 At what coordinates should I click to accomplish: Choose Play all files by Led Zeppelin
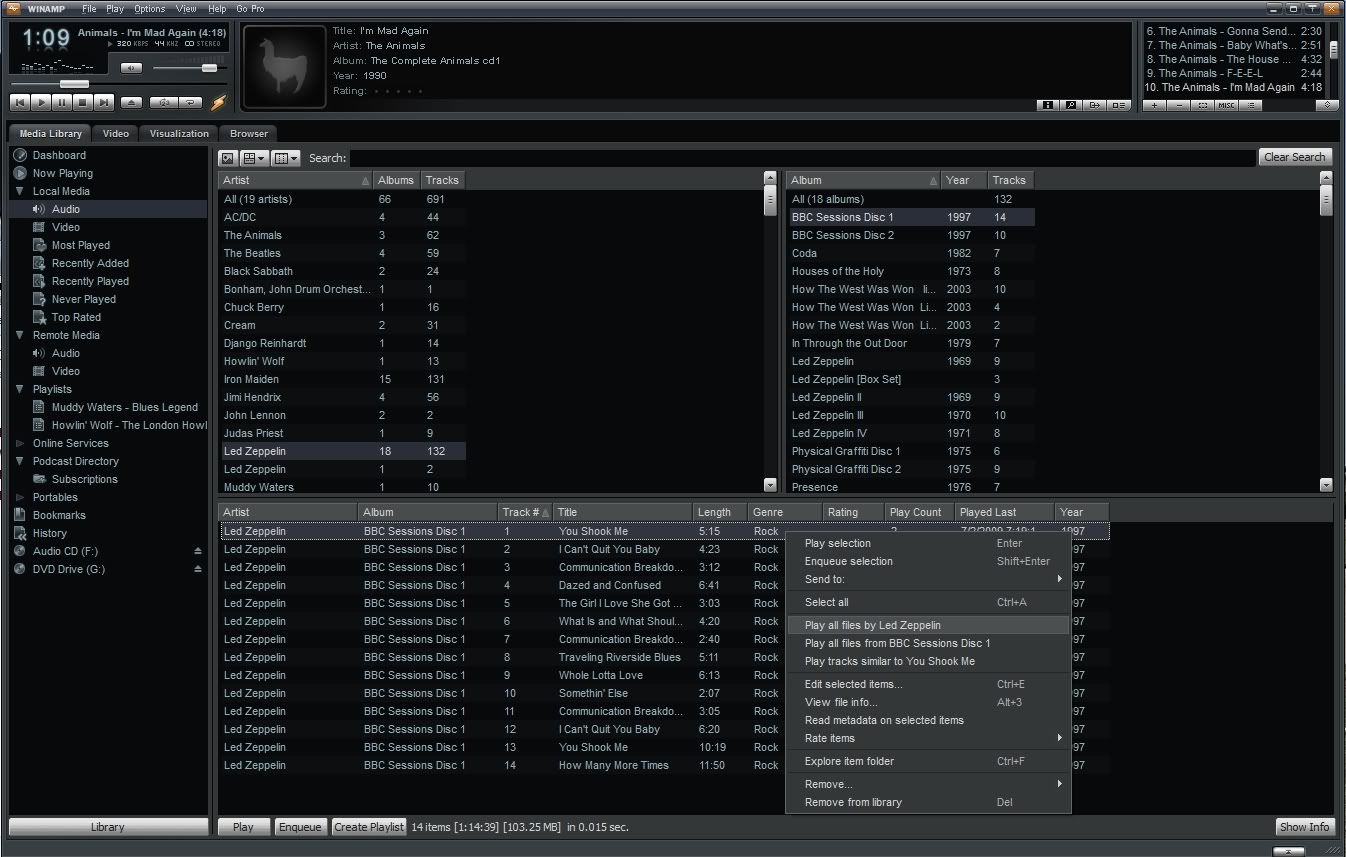[x=928, y=625]
